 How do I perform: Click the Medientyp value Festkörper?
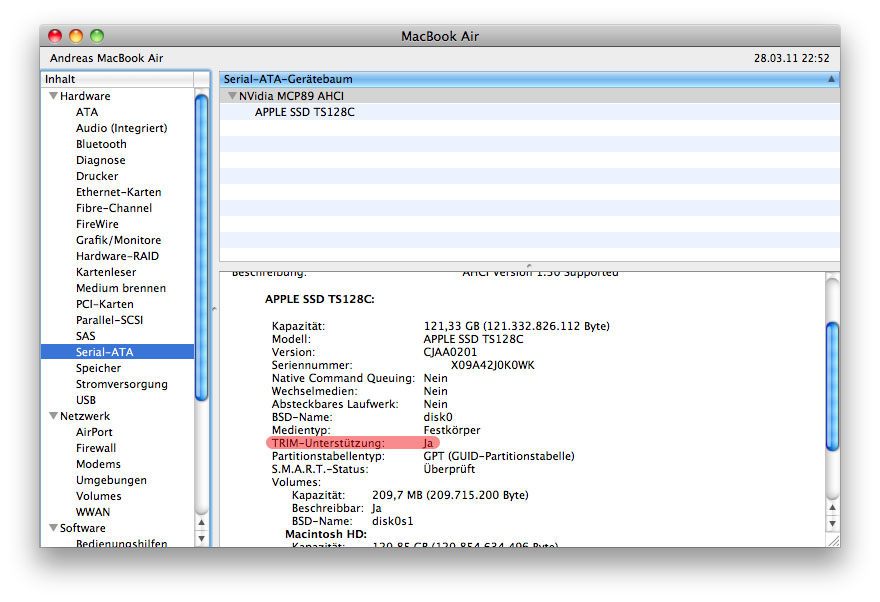[x=452, y=430]
